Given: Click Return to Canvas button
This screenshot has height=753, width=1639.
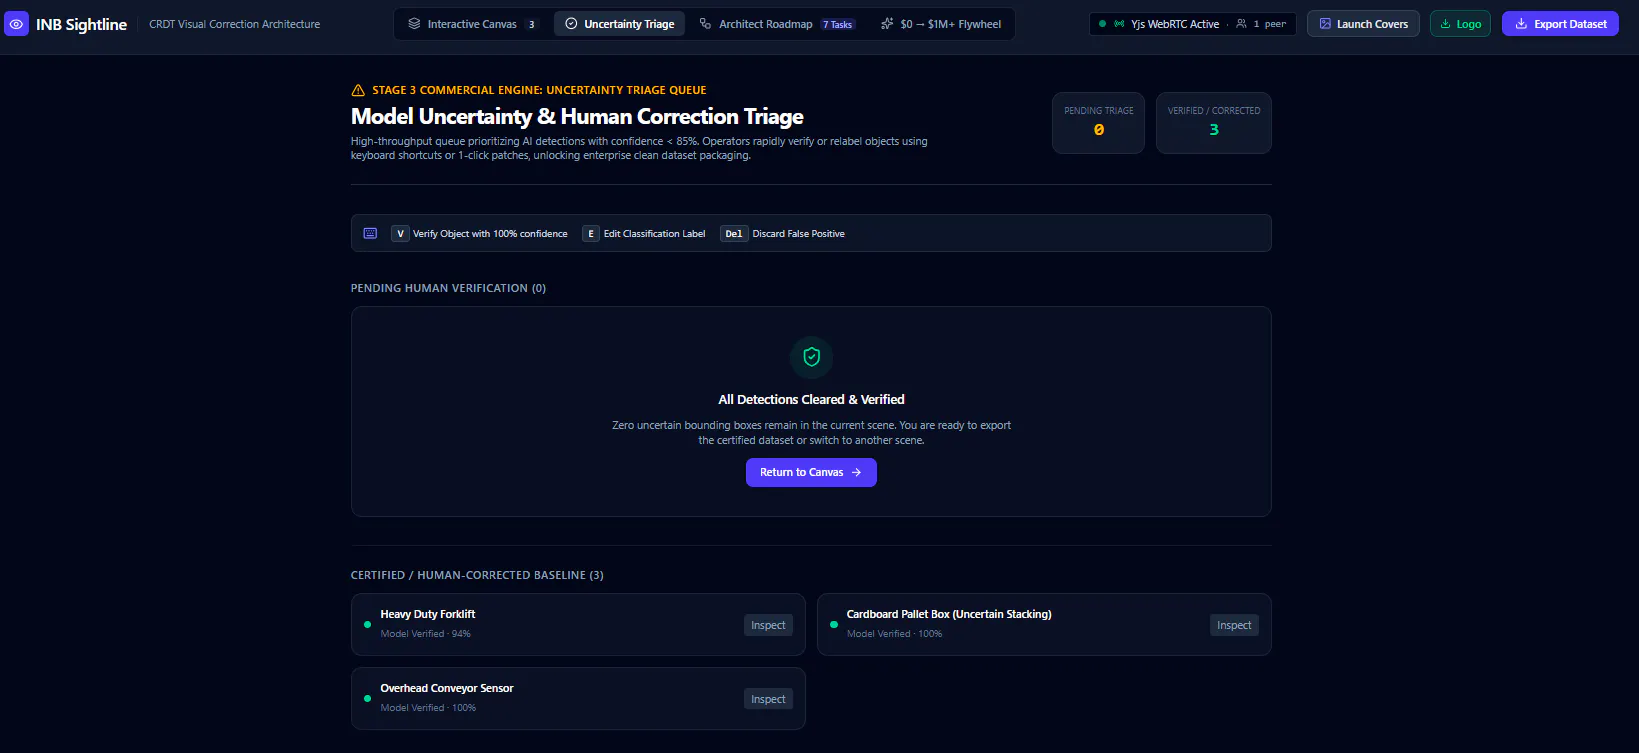Looking at the screenshot, I should [x=811, y=472].
